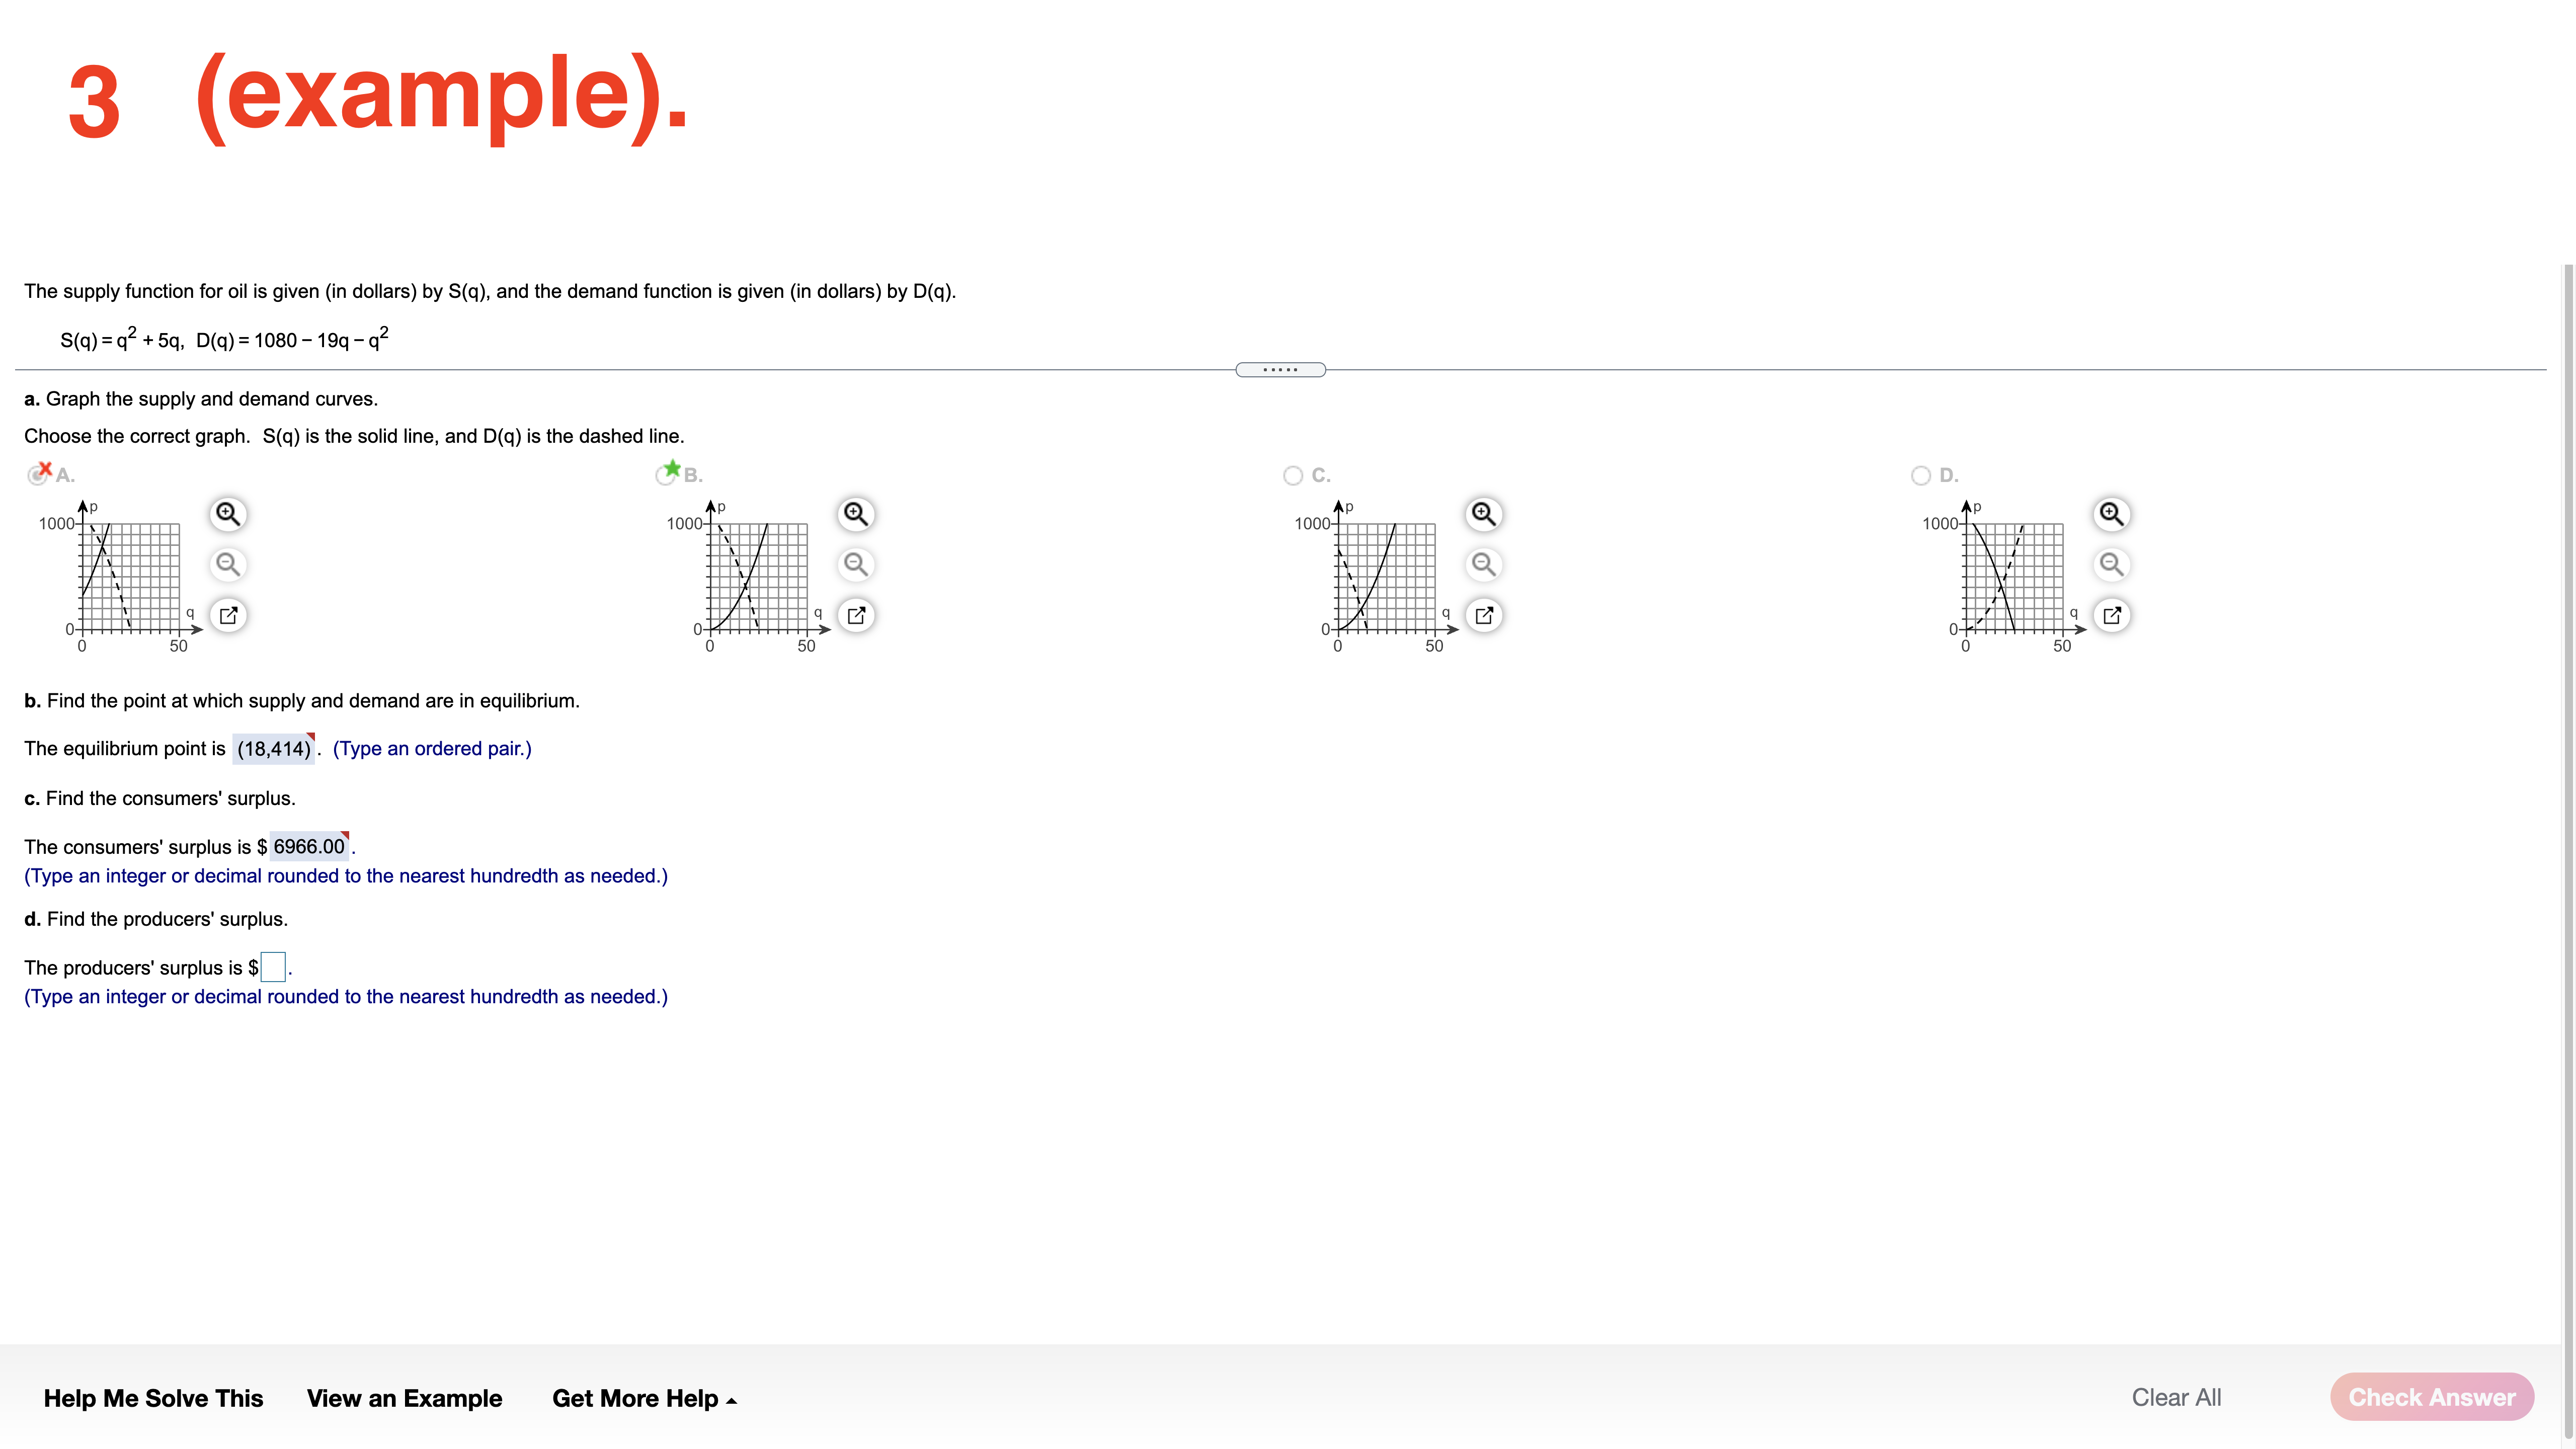This screenshot has width=2576, height=1449.
Task: Zoom in on graph A
Action: (228, 513)
